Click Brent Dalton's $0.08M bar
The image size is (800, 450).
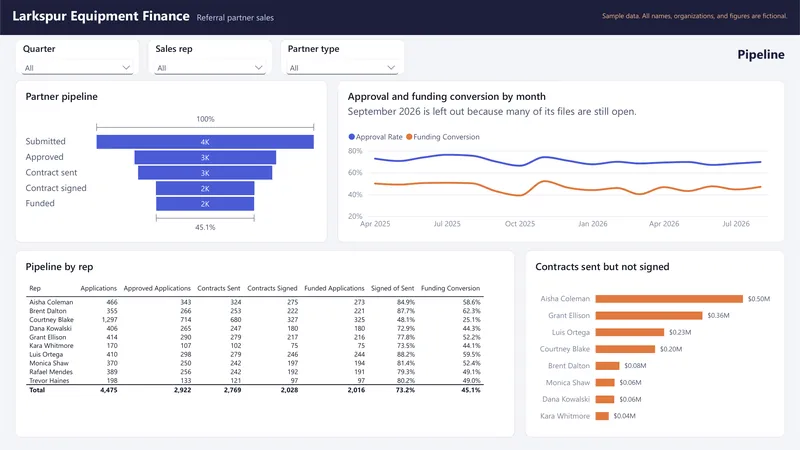coord(607,366)
